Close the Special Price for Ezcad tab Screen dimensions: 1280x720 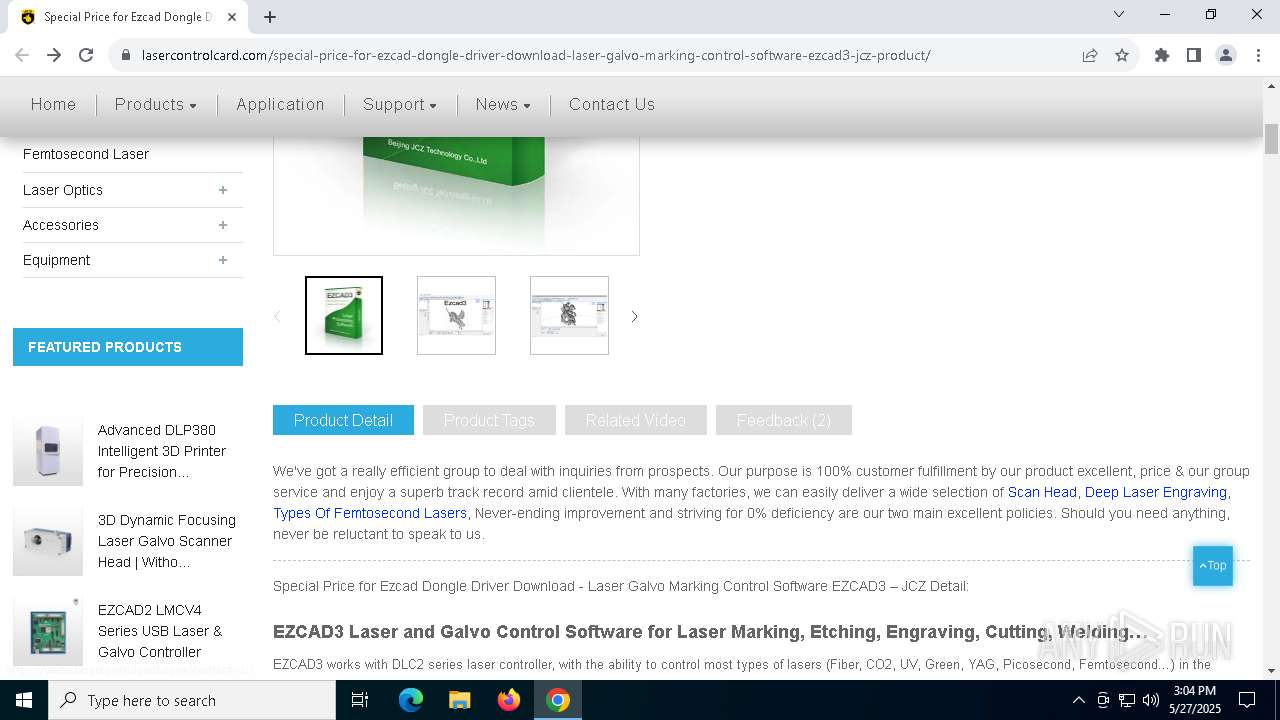pos(232,17)
